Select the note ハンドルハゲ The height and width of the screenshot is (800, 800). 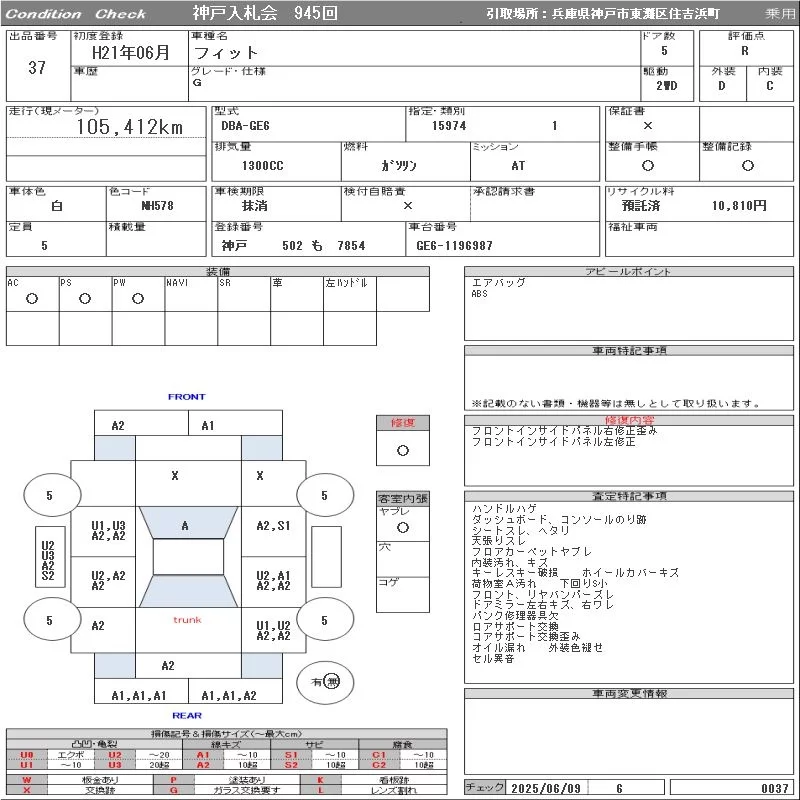[x=504, y=509]
